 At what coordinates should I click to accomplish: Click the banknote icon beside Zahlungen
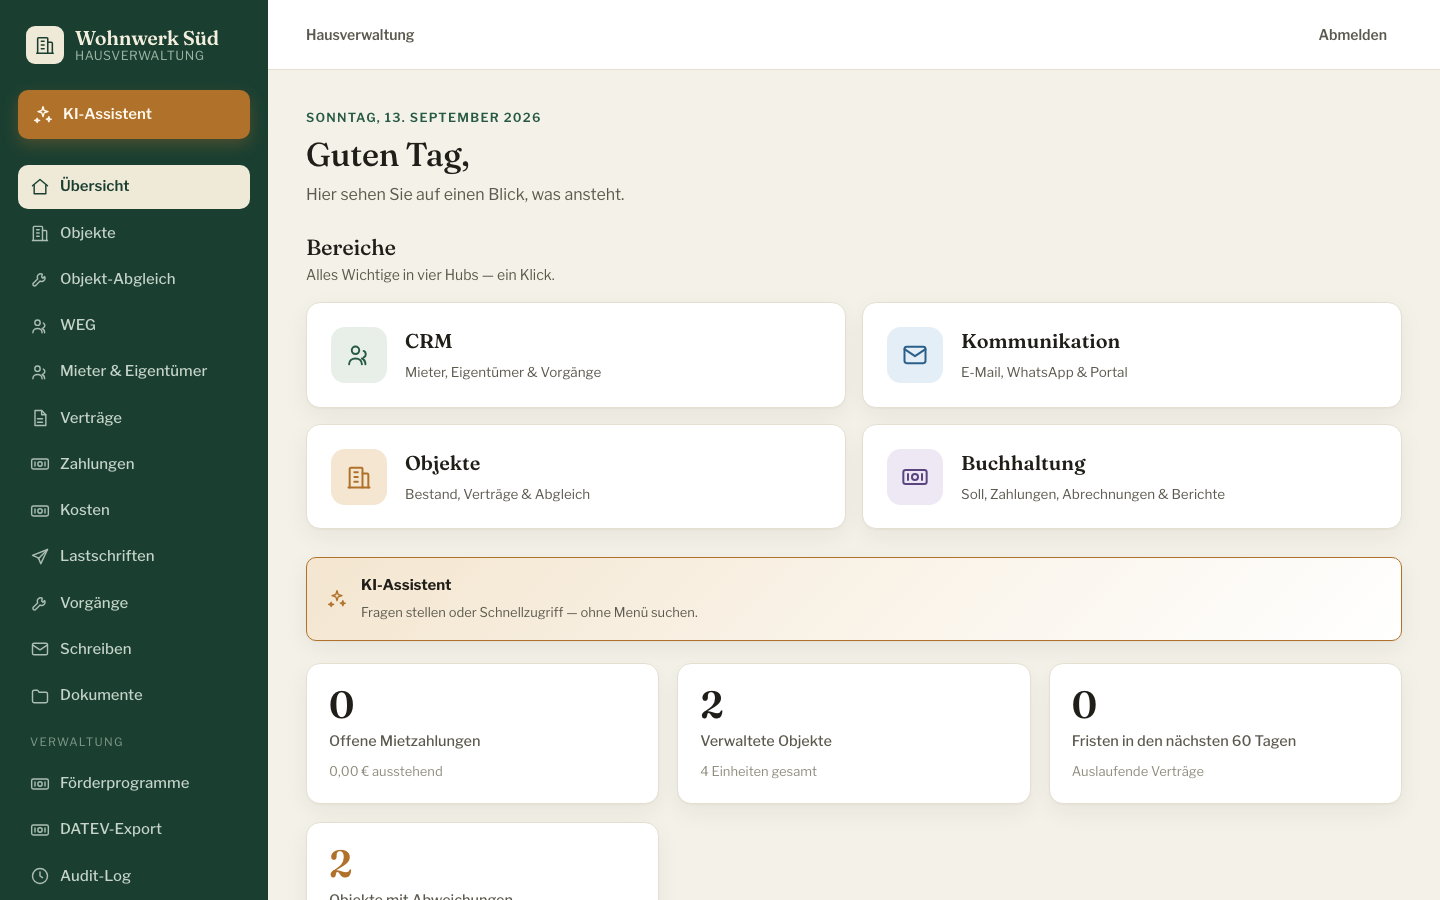point(40,464)
